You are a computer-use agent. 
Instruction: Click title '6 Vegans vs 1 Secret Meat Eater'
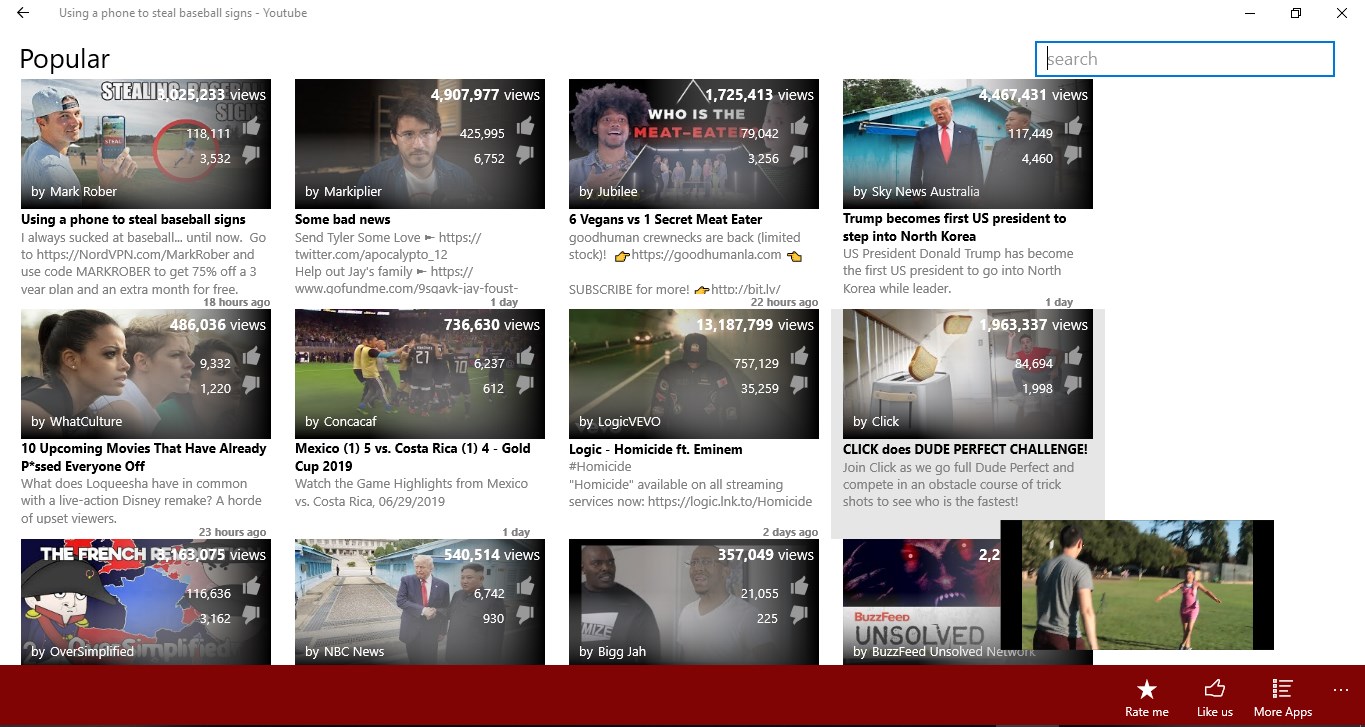tap(666, 219)
